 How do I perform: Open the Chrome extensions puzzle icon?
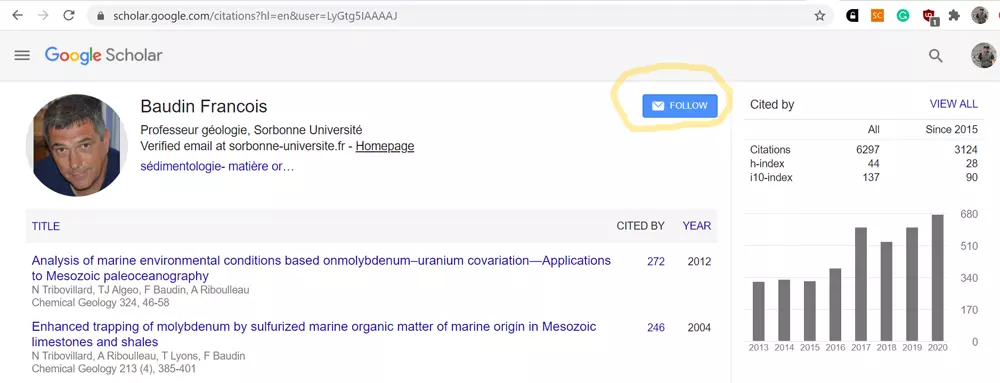tap(954, 16)
